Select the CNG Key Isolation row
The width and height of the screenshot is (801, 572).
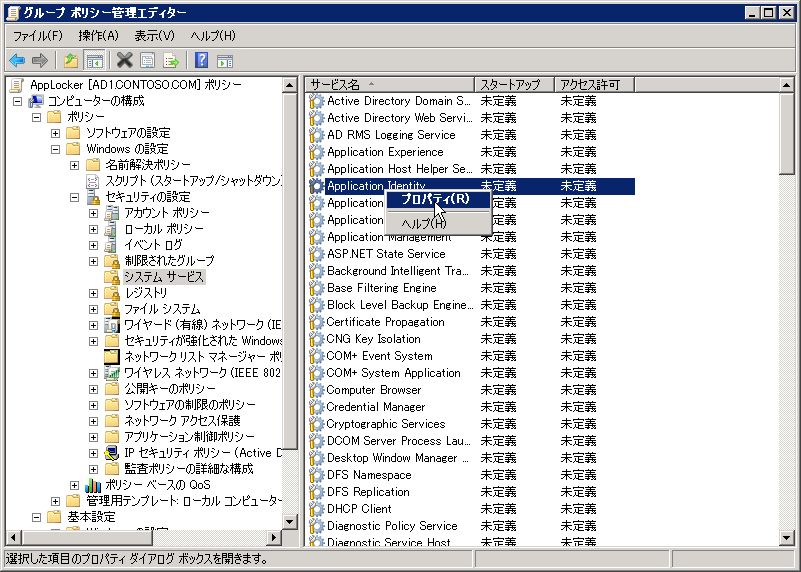pos(470,339)
